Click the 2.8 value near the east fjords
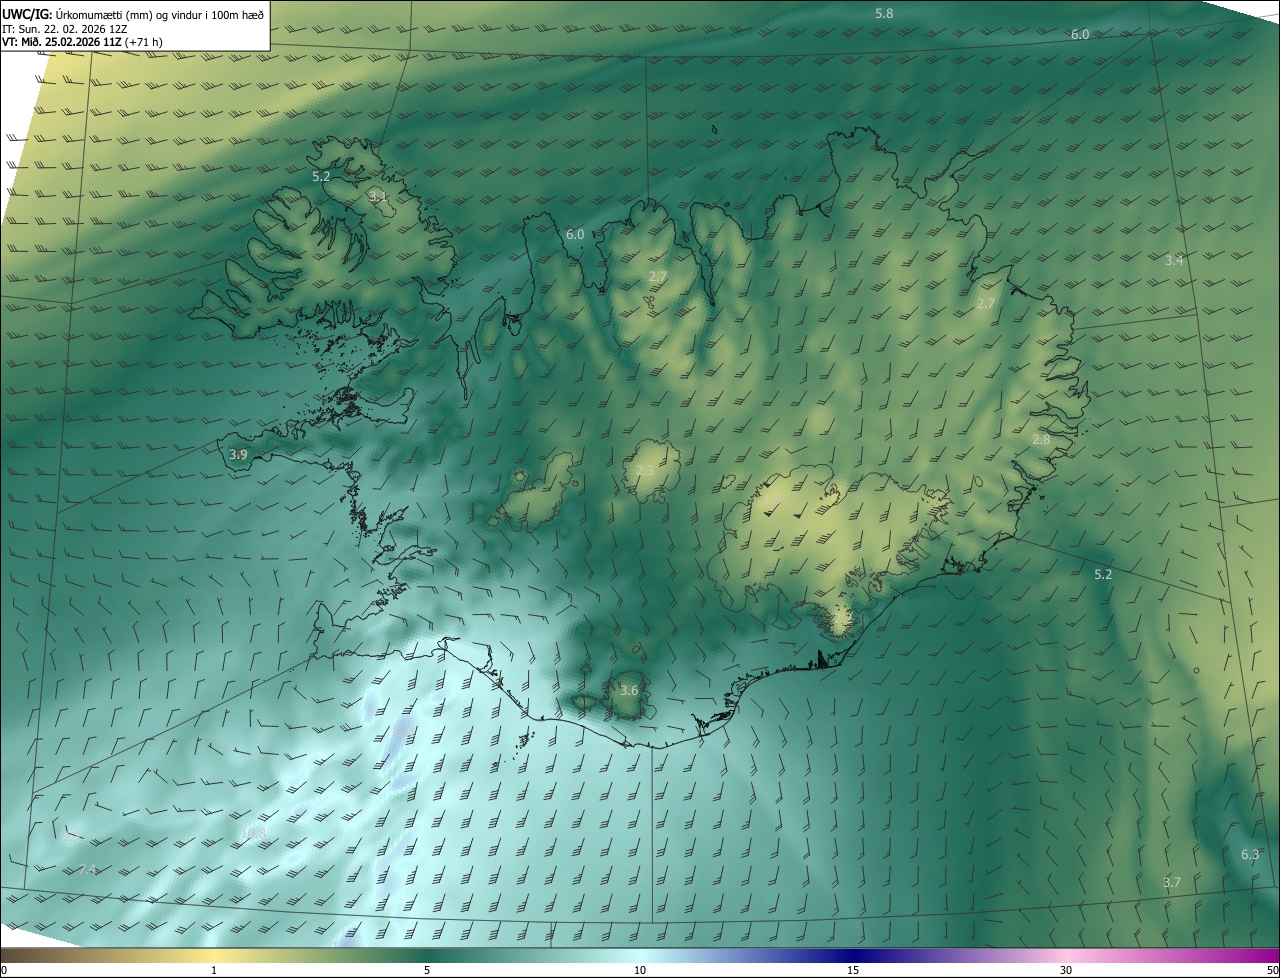 tap(1041, 440)
